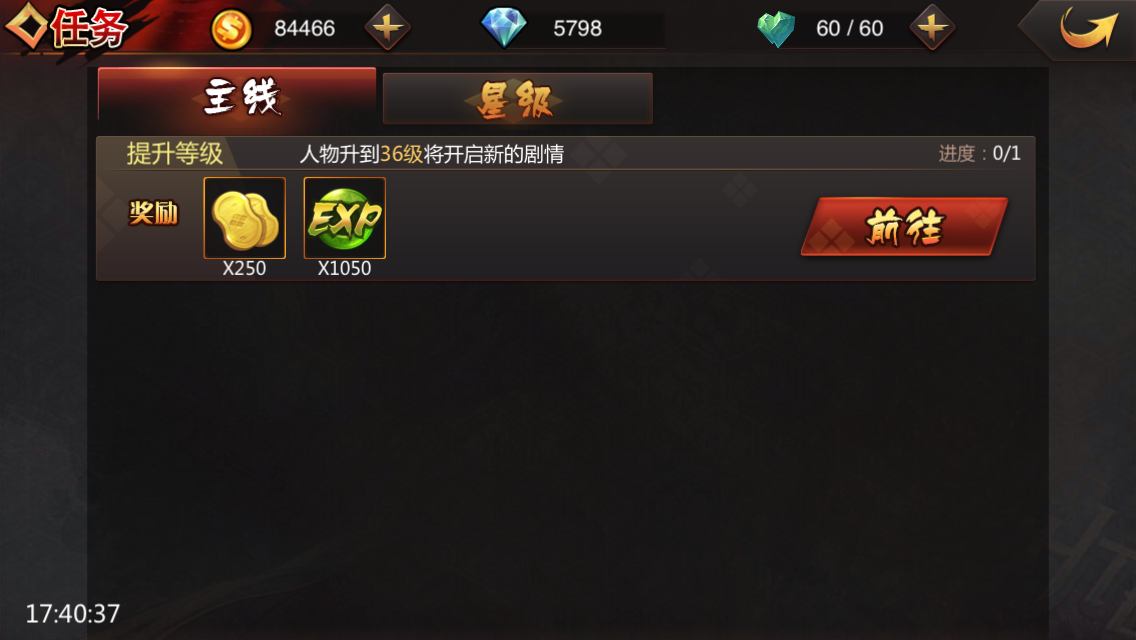
Task: Click the gold coin currency icon
Action: point(231,29)
